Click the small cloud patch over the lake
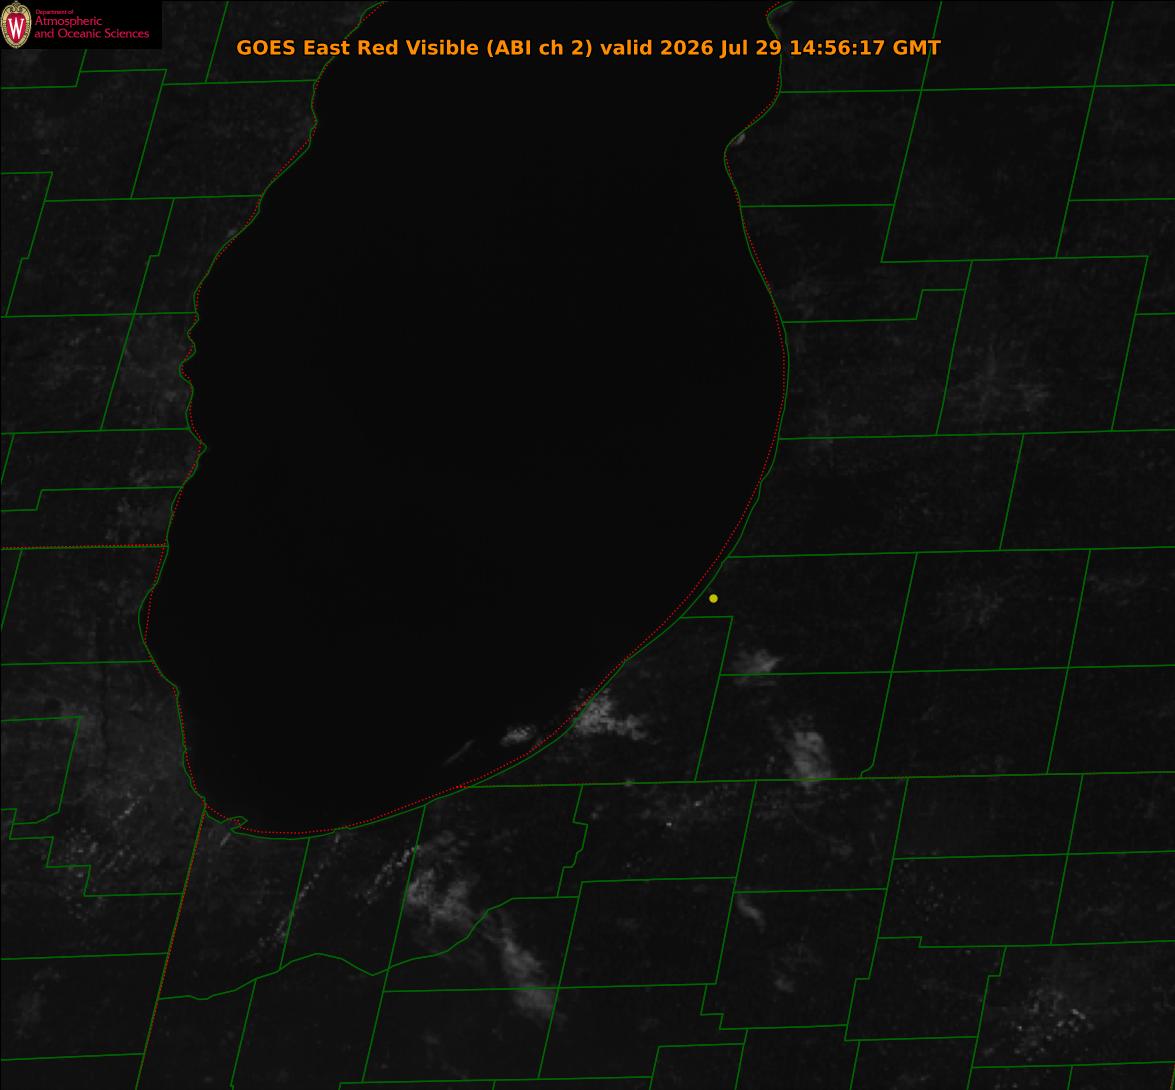This screenshot has width=1175, height=1090. click(519, 734)
